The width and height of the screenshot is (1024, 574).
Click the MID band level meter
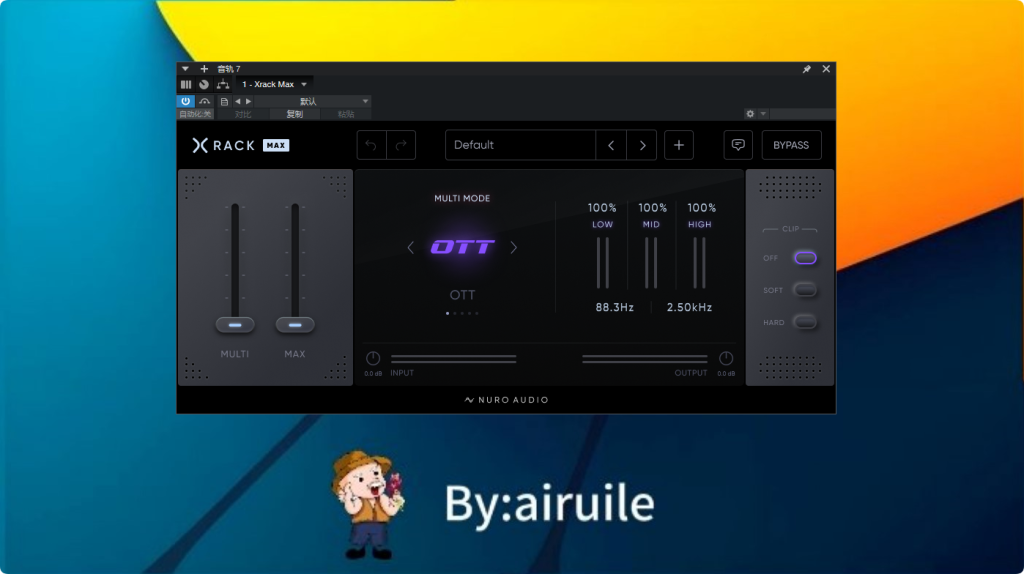click(x=650, y=263)
